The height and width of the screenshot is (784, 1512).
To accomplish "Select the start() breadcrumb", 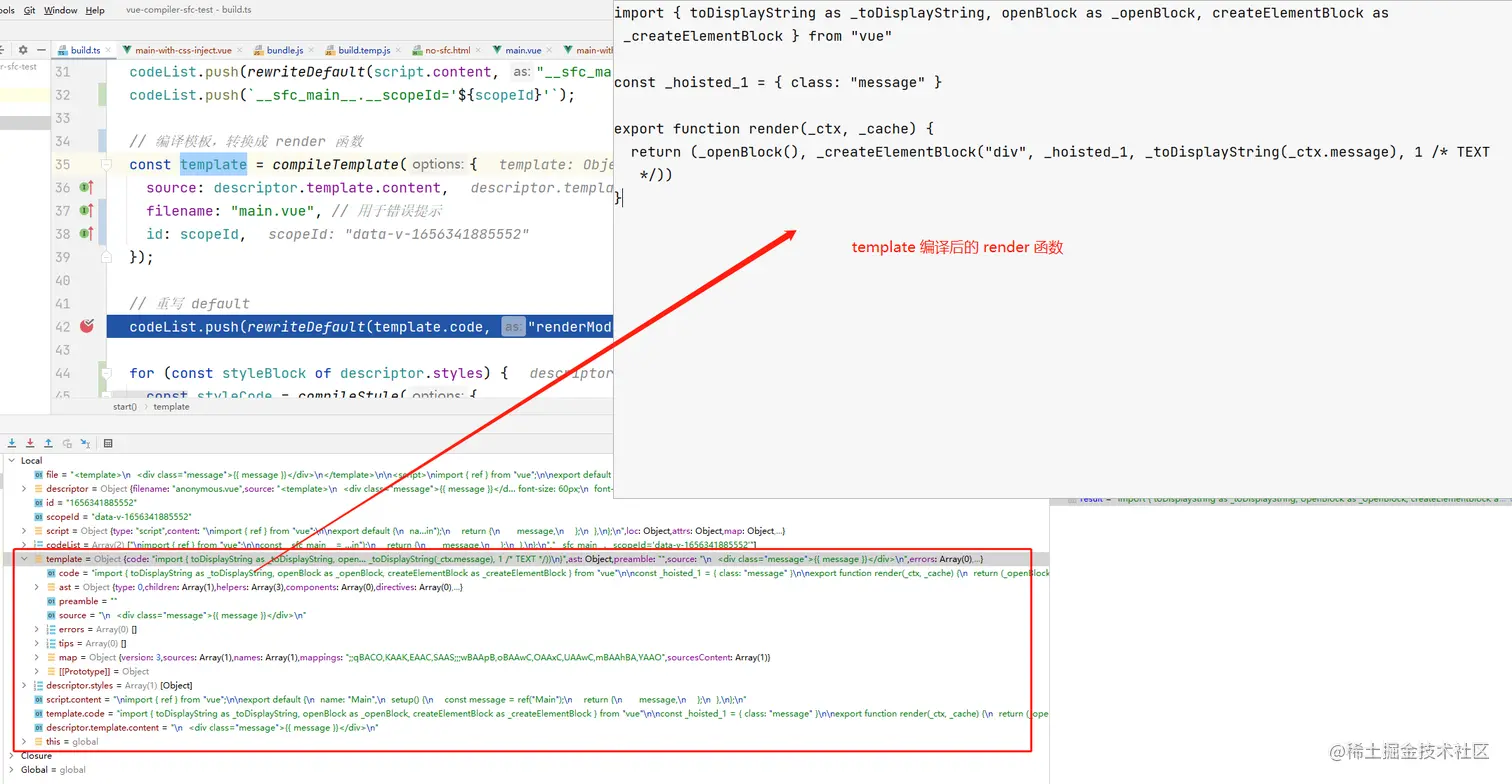I will point(125,407).
